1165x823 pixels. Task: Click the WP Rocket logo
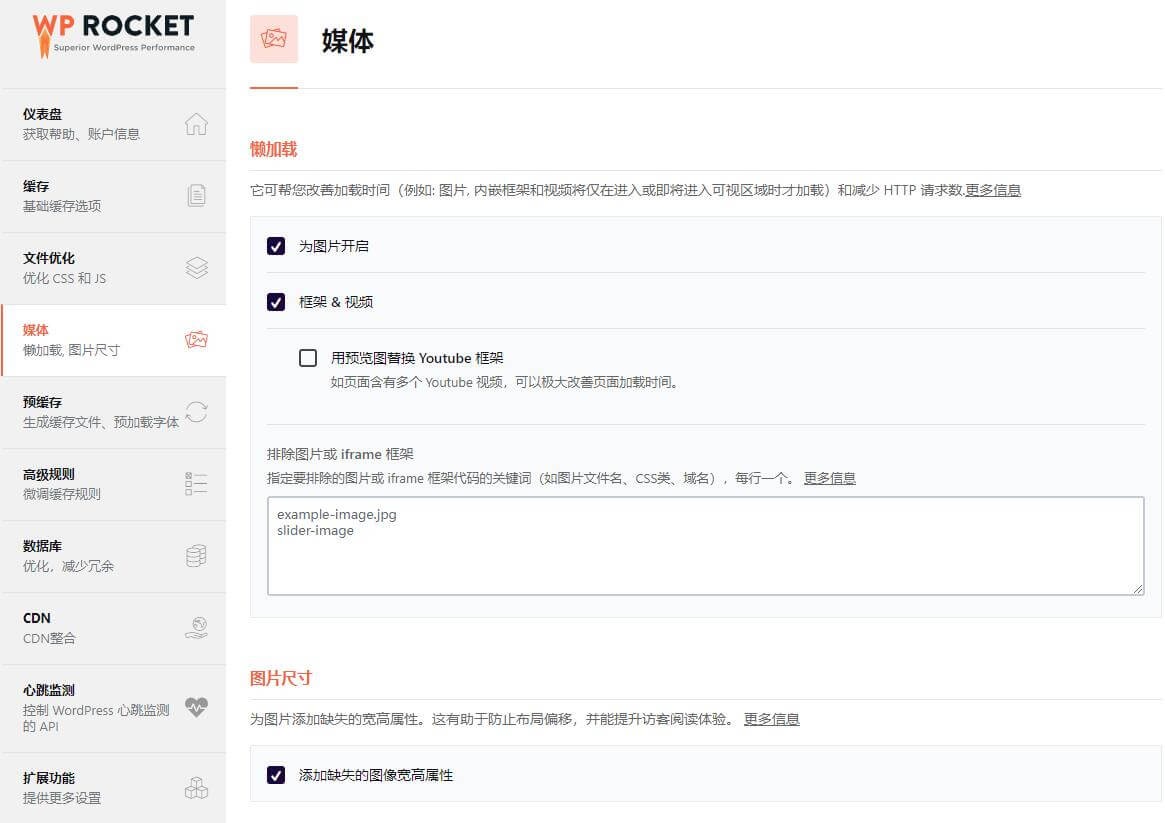[113, 32]
